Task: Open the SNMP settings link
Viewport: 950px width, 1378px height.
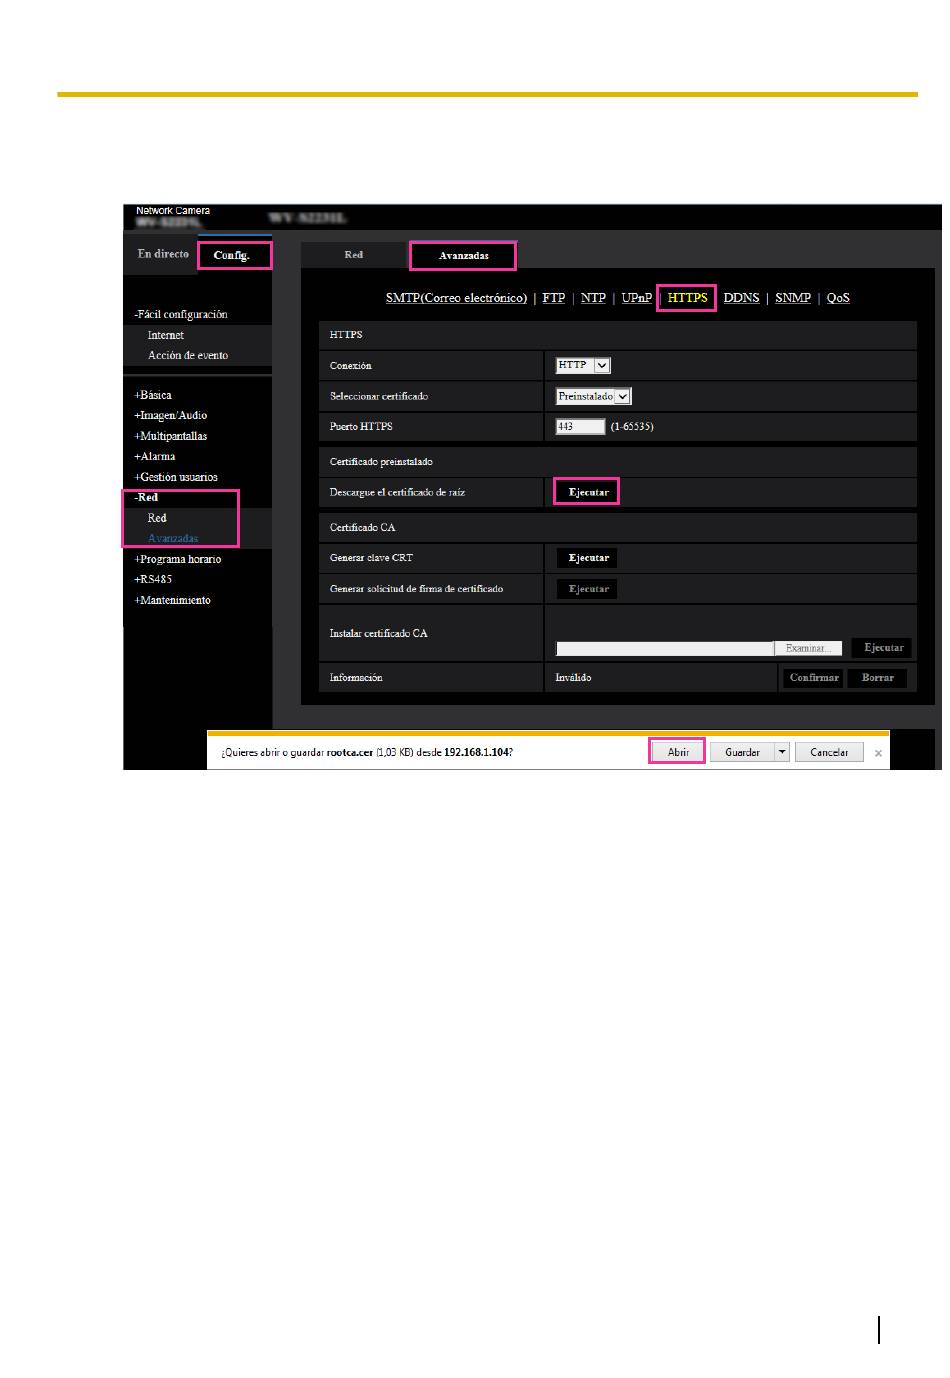Action: (793, 298)
